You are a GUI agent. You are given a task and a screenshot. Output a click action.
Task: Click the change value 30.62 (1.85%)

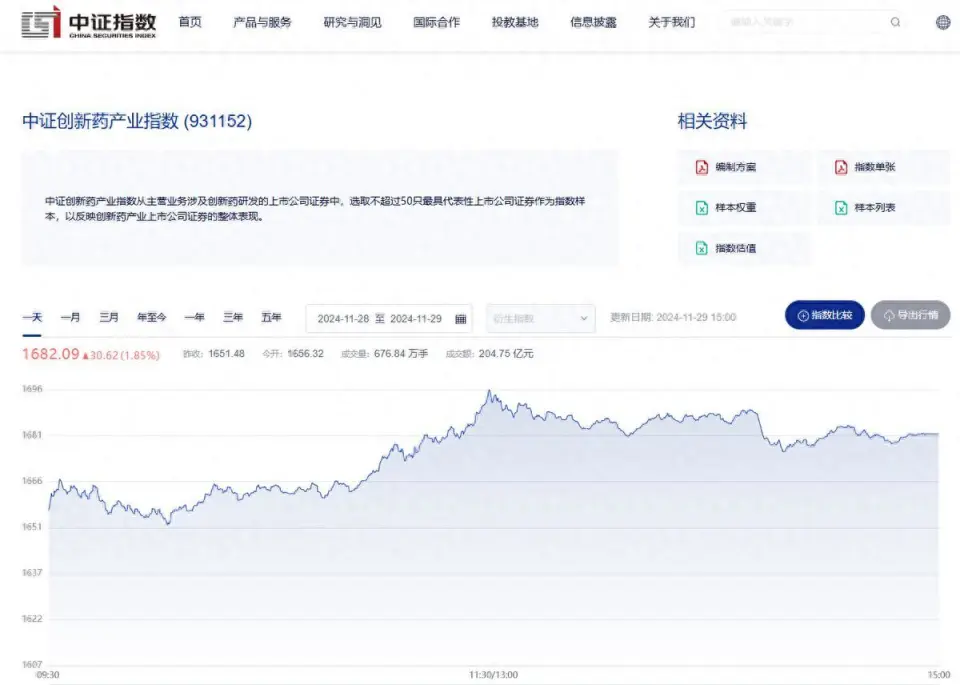[124, 355]
